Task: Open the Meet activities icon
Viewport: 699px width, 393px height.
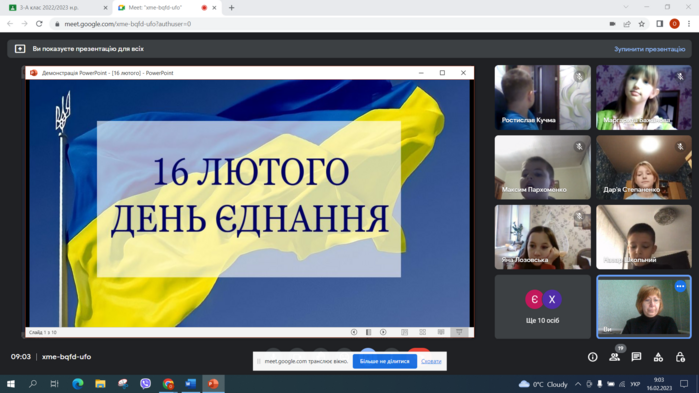Action: 658,357
